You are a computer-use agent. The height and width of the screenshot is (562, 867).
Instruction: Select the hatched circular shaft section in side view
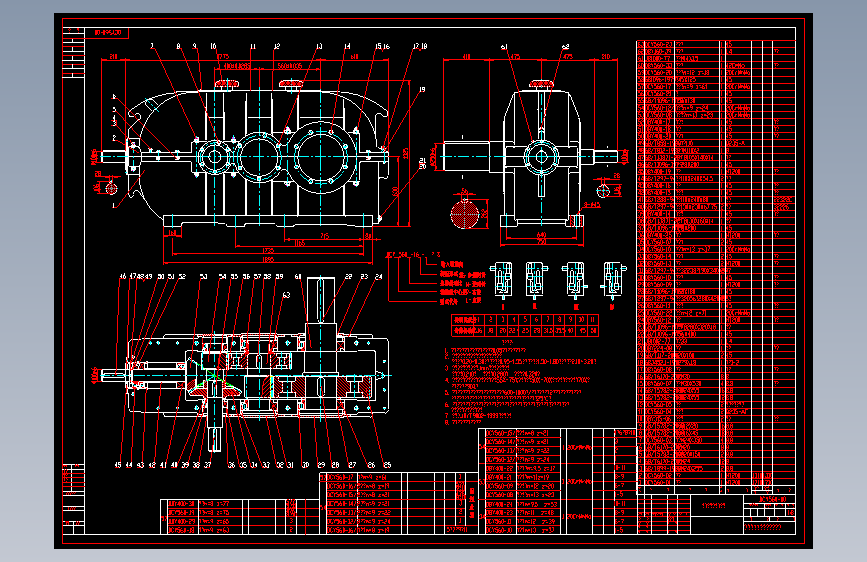[464, 215]
